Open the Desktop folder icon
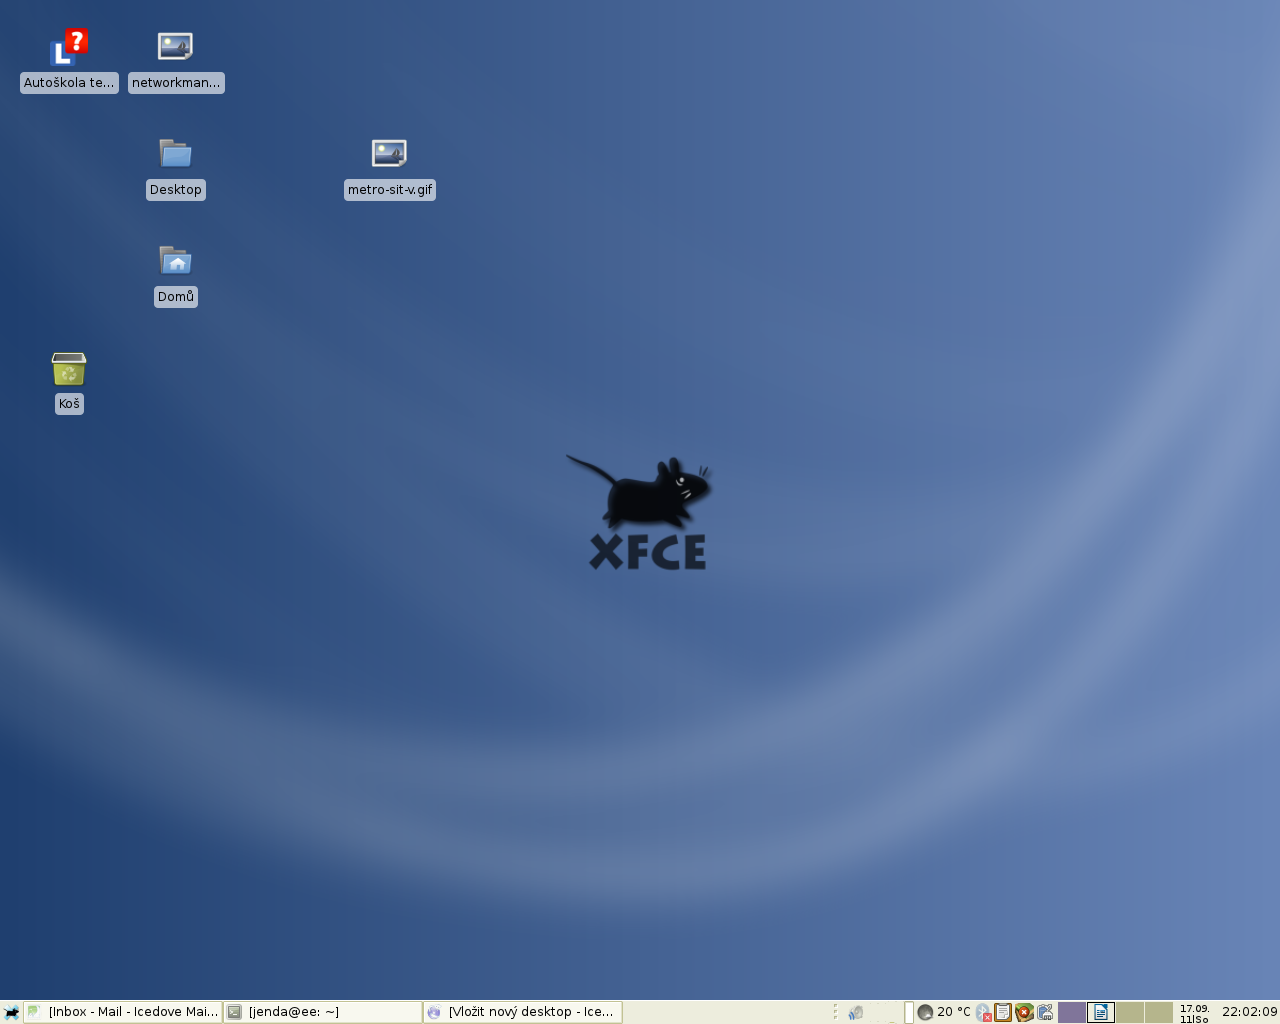The image size is (1280, 1024). point(176,155)
